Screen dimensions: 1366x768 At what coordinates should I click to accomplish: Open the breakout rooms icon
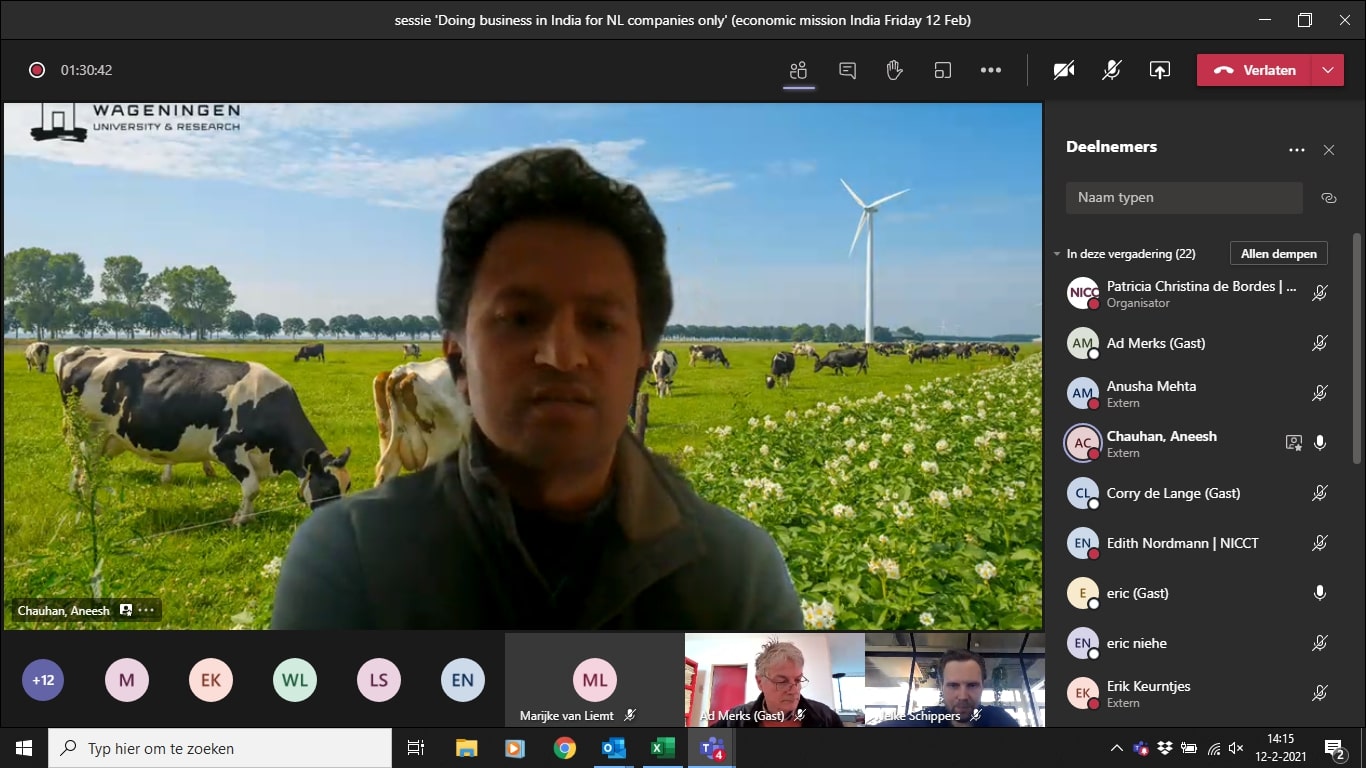click(942, 70)
